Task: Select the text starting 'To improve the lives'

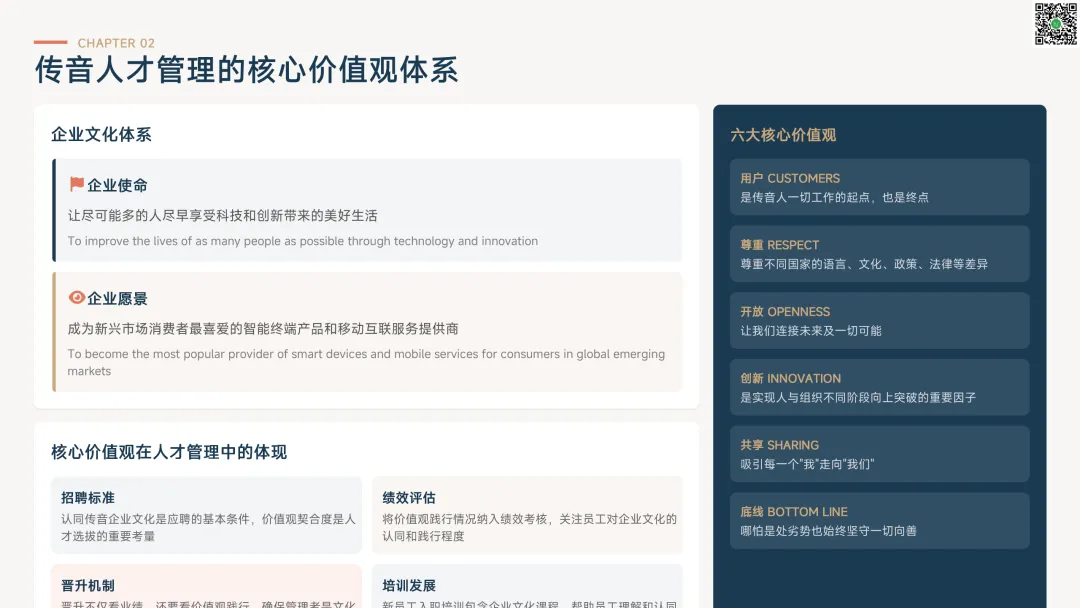Action: pos(302,241)
